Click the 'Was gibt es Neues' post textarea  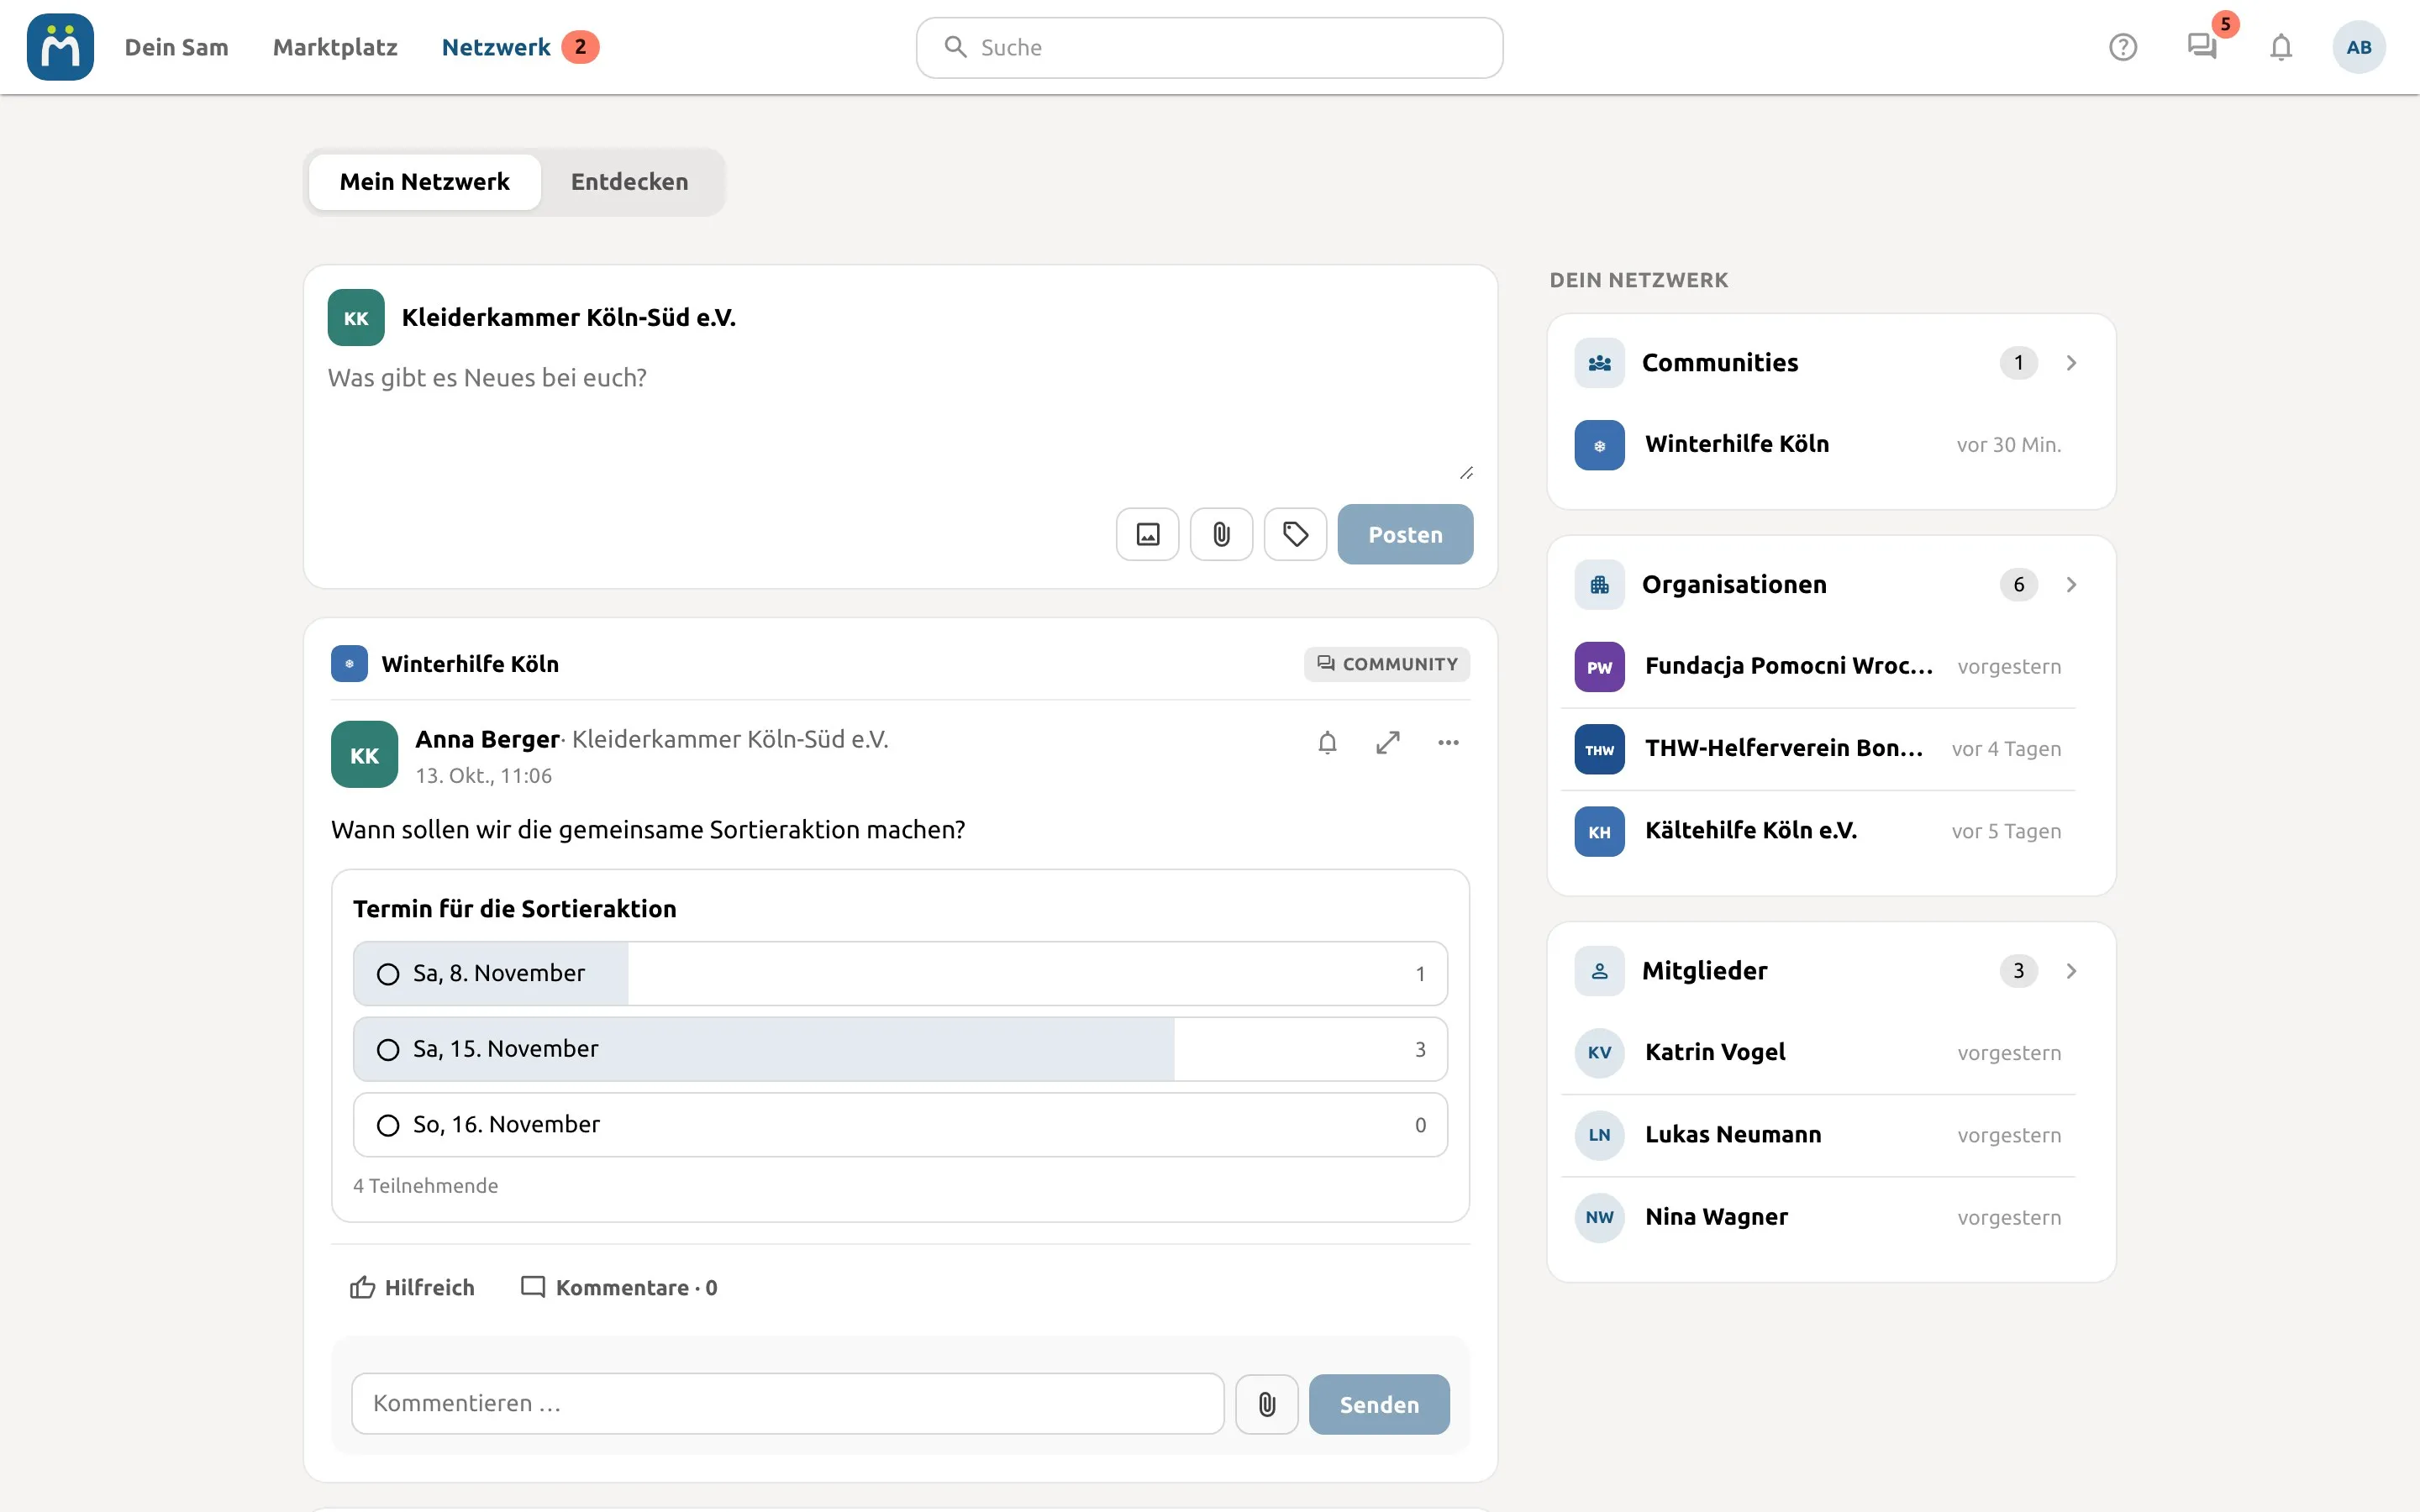tap(900, 420)
